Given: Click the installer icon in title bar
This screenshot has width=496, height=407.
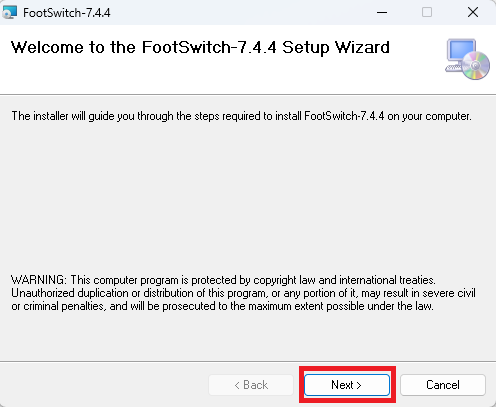Looking at the screenshot, I should click(x=9, y=12).
